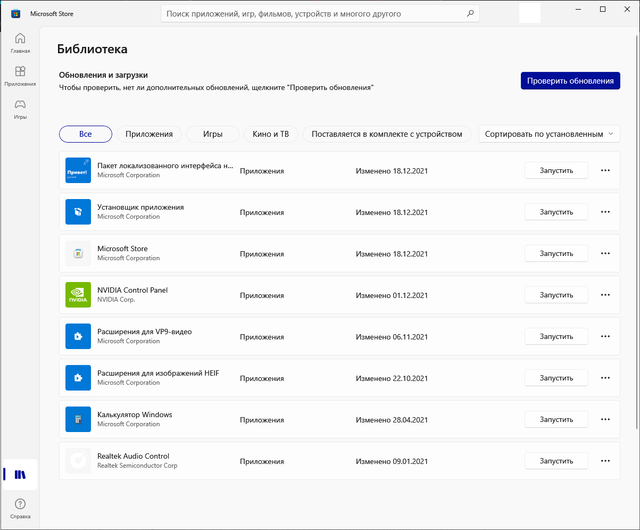The image size is (640, 530).
Task: Launch Установщик приложения with Запустить
Action: 556,212
